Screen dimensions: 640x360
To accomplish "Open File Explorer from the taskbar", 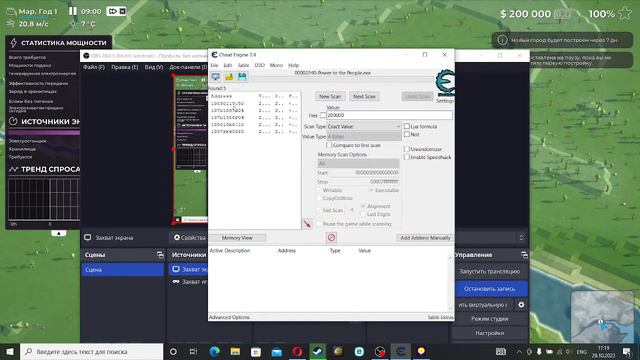I will 235,351.
